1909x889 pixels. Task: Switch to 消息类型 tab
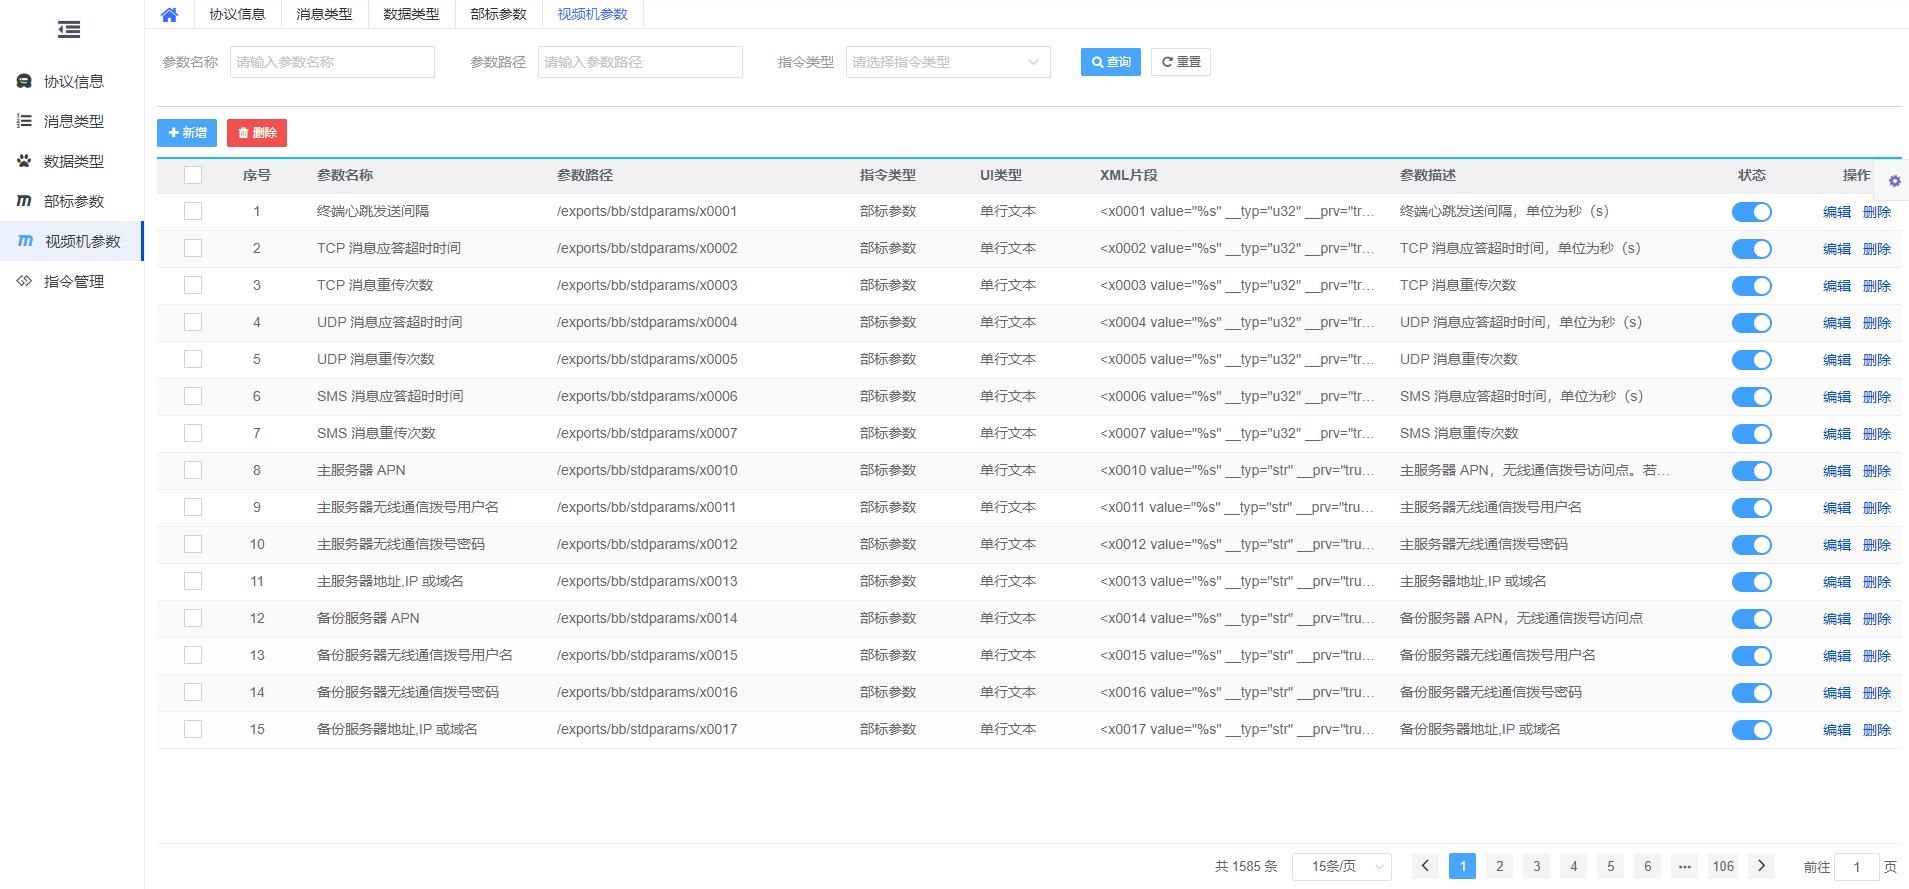coord(324,14)
